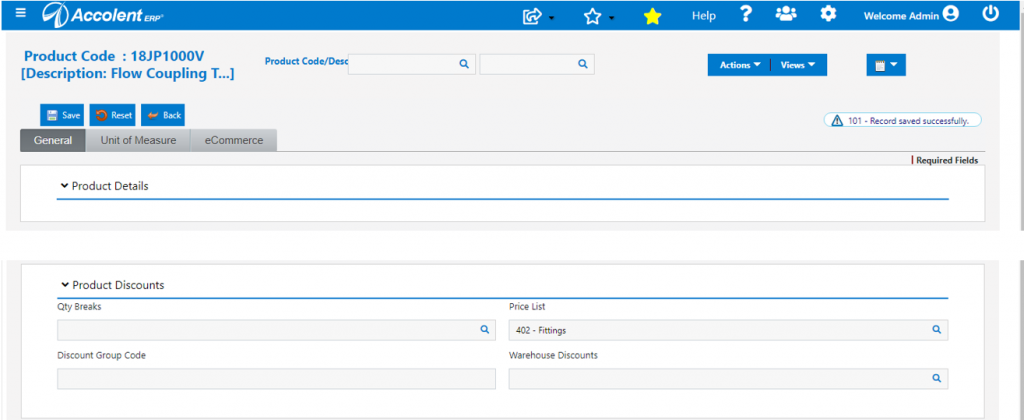Click the Required Fields legend text
Image resolution: width=1024 pixels, height=420 pixels.
click(x=947, y=160)
